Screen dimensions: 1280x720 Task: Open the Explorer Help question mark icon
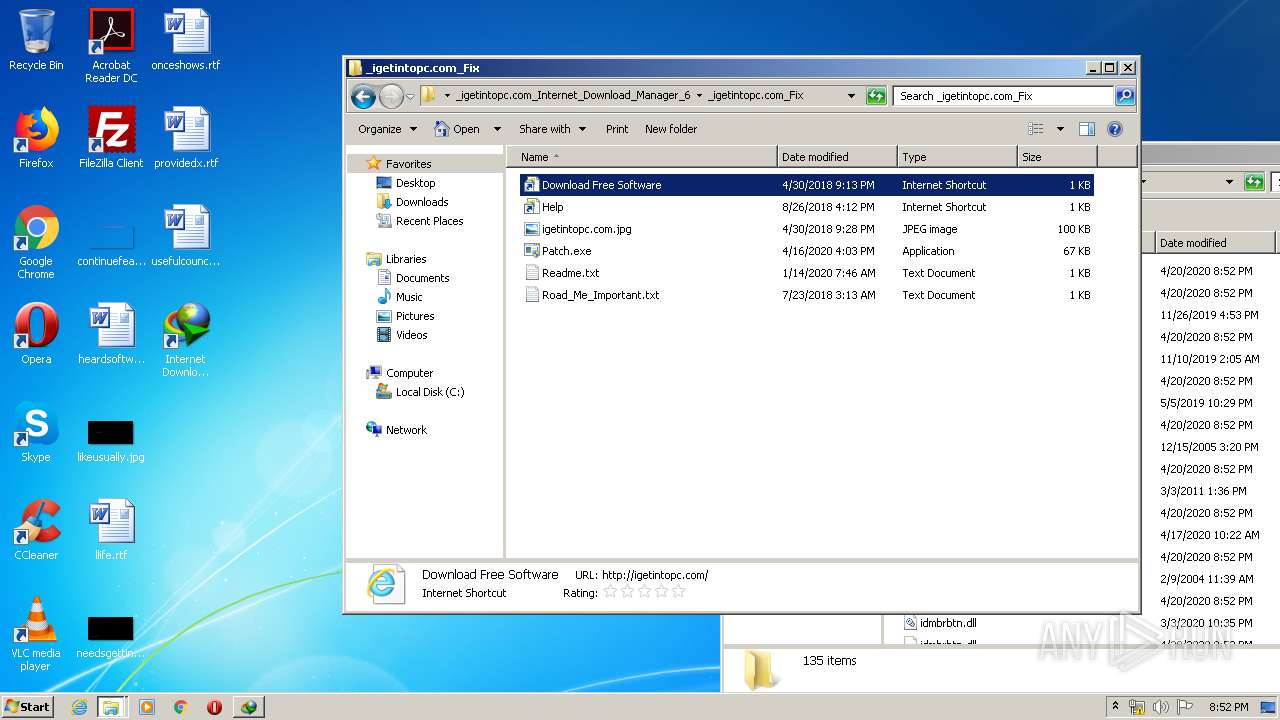pos(1115,129)
